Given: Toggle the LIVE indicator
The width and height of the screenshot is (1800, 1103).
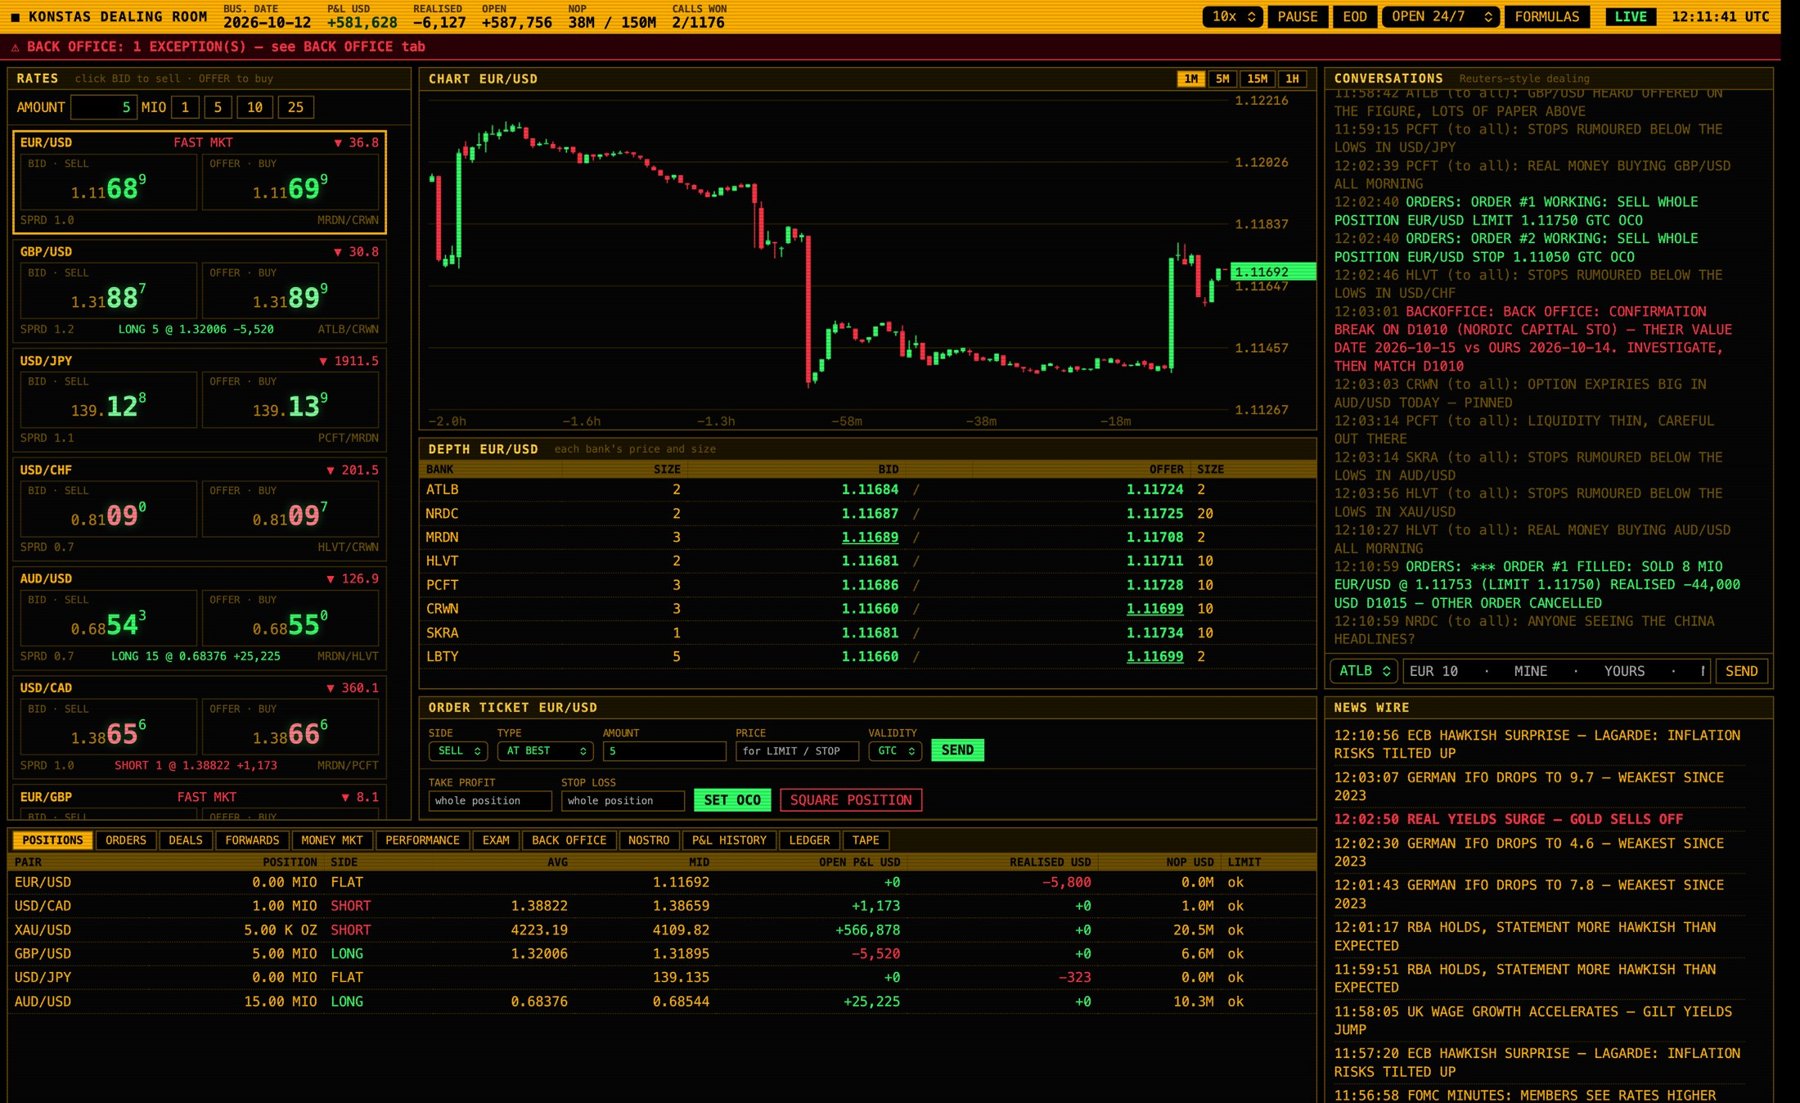Looking at the screenshot, I should click(1630, 17).
